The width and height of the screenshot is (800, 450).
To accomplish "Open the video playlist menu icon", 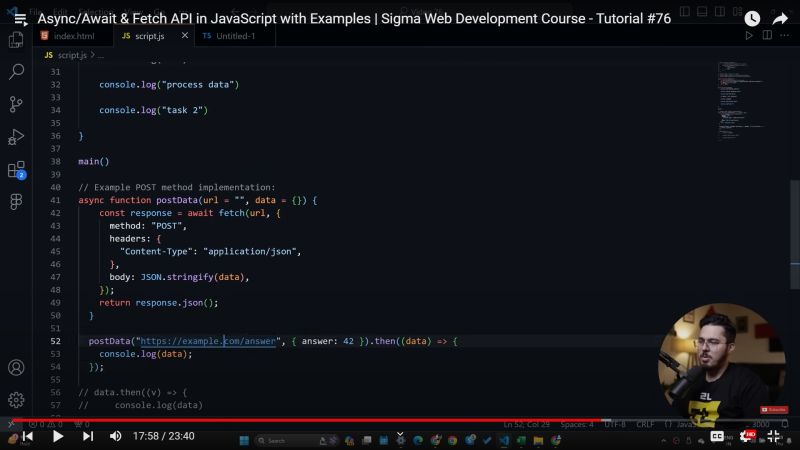I will [19, 18].
